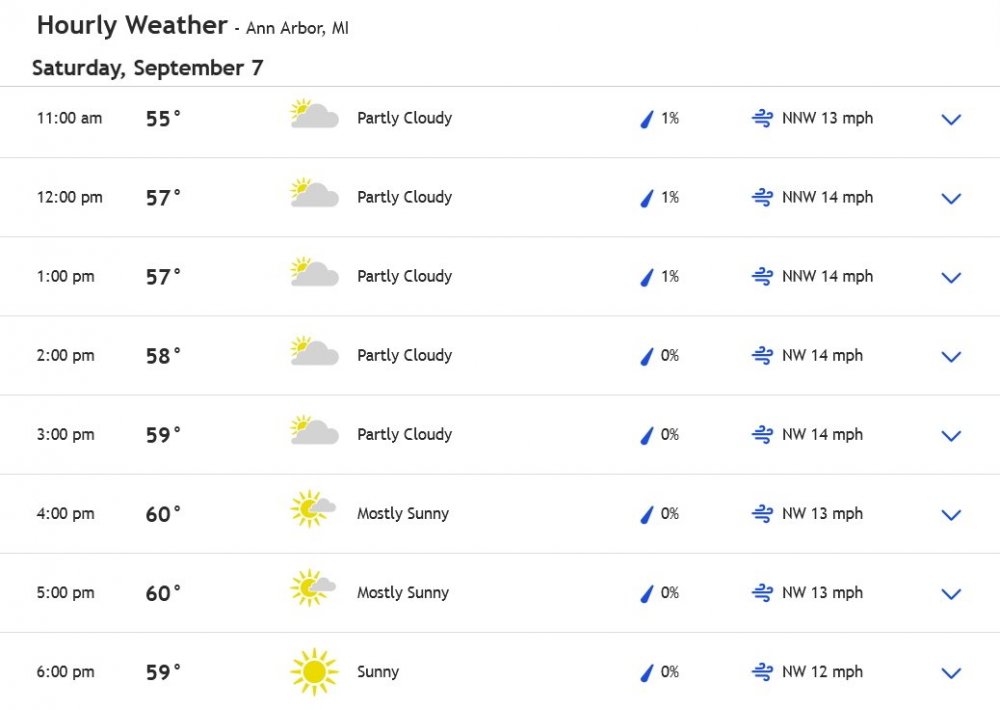Select the wind icon on the 3:00 pm row
Image resolution: width=1000 pixels, height=710 pixels.
tap(760, 434)
